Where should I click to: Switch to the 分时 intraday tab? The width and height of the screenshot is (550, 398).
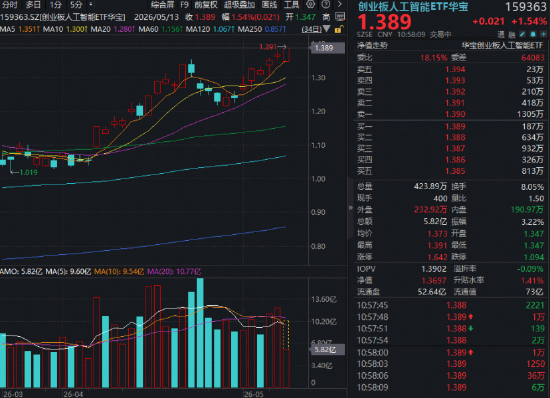9,5
